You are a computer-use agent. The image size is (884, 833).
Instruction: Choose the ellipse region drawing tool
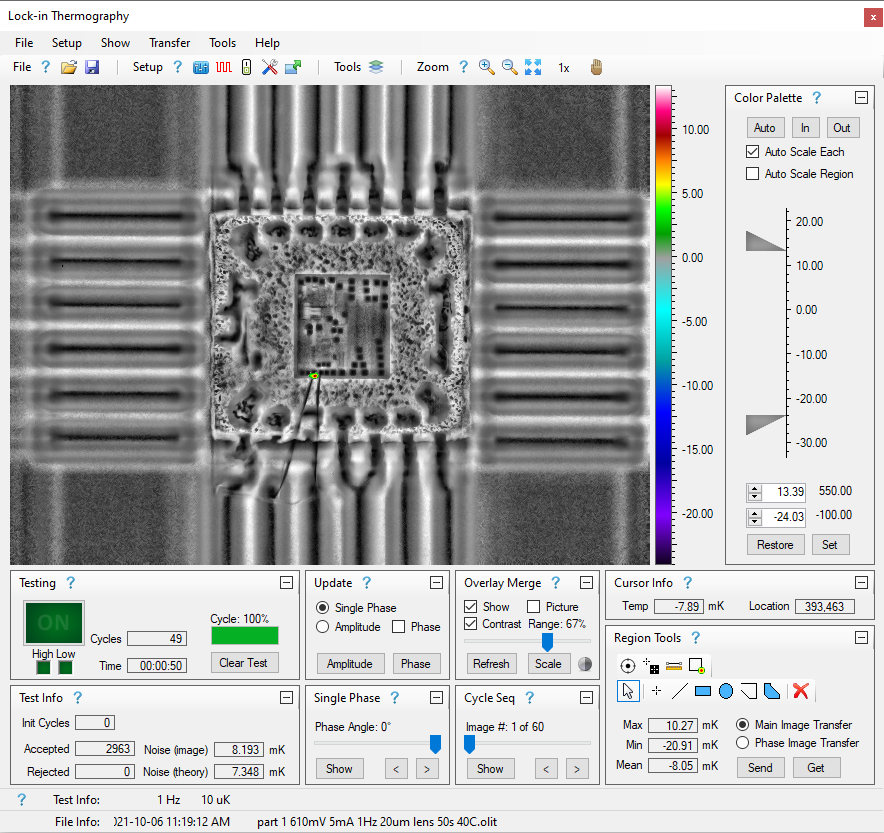[726, 690]
